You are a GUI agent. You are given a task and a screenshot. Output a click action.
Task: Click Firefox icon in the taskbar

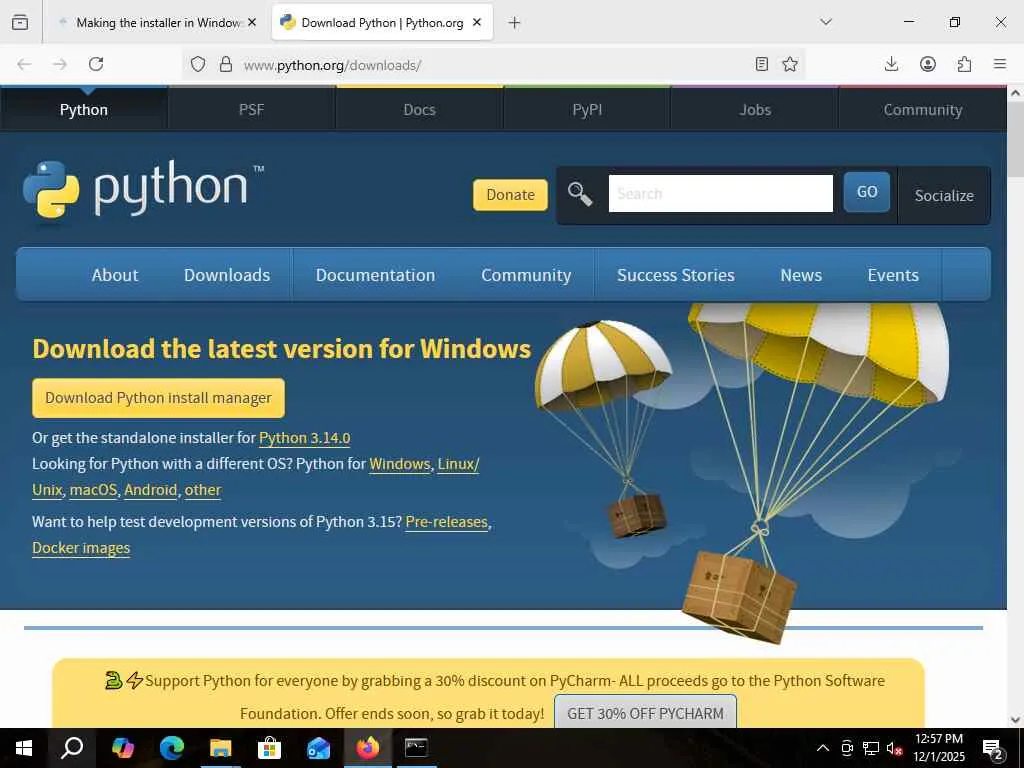(368, 748)
